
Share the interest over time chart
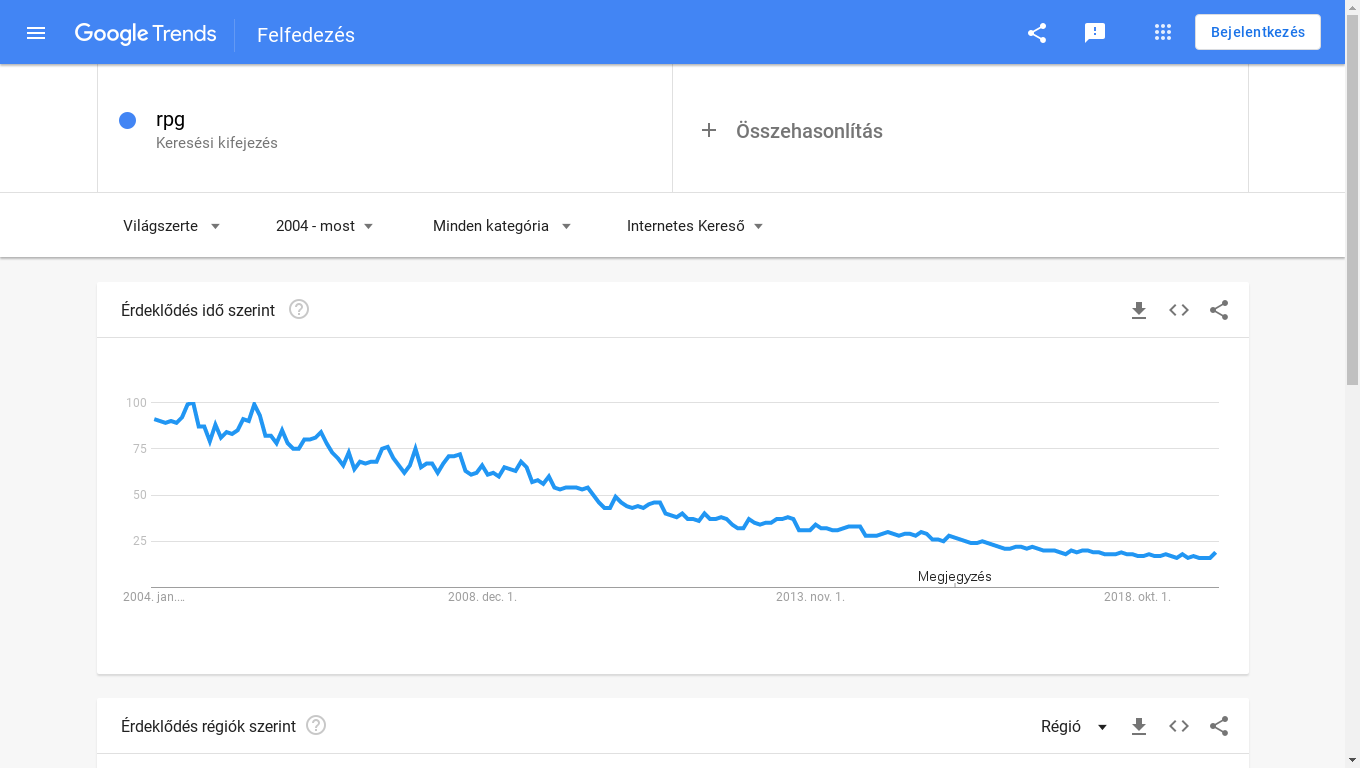point(1219,310)
